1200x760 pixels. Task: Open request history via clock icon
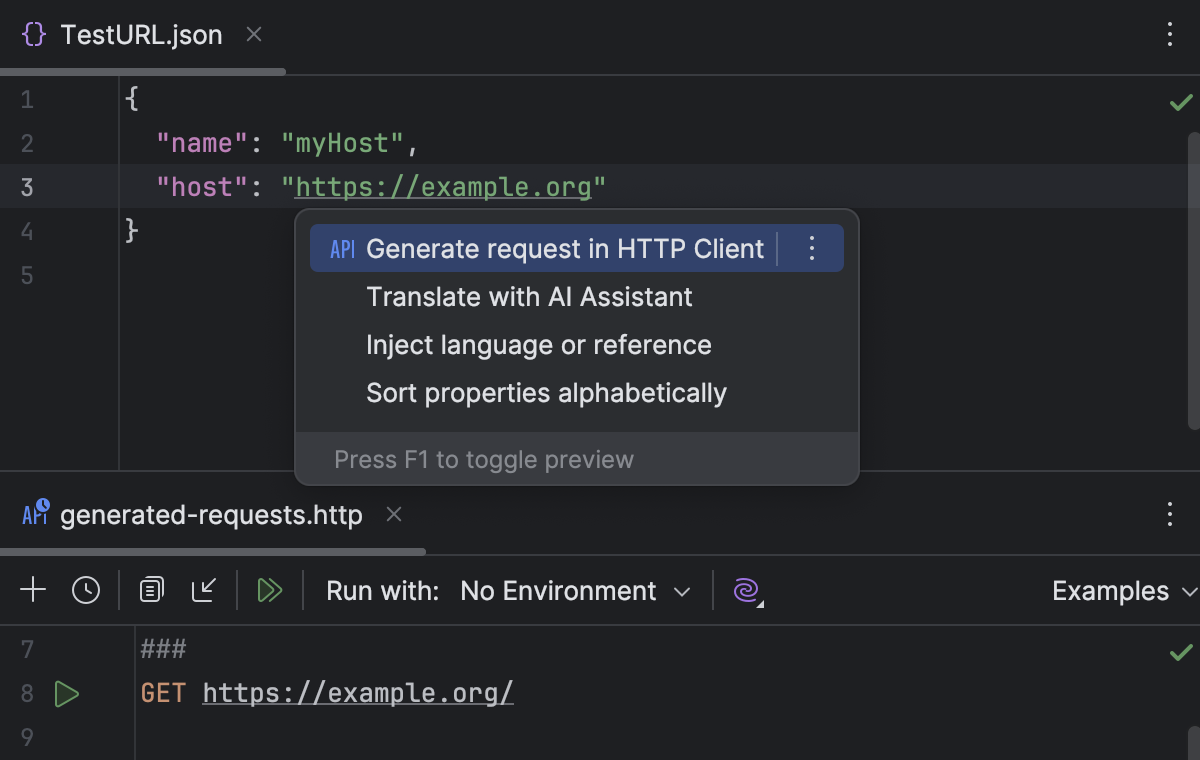pyautogui.click(x=86, y=590)
